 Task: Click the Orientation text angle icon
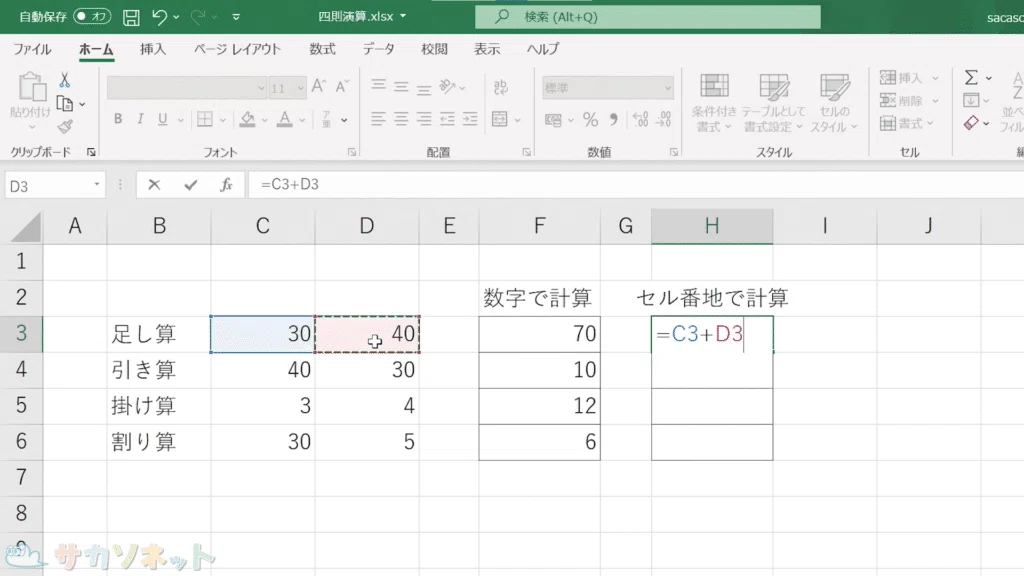coord(447,86)
